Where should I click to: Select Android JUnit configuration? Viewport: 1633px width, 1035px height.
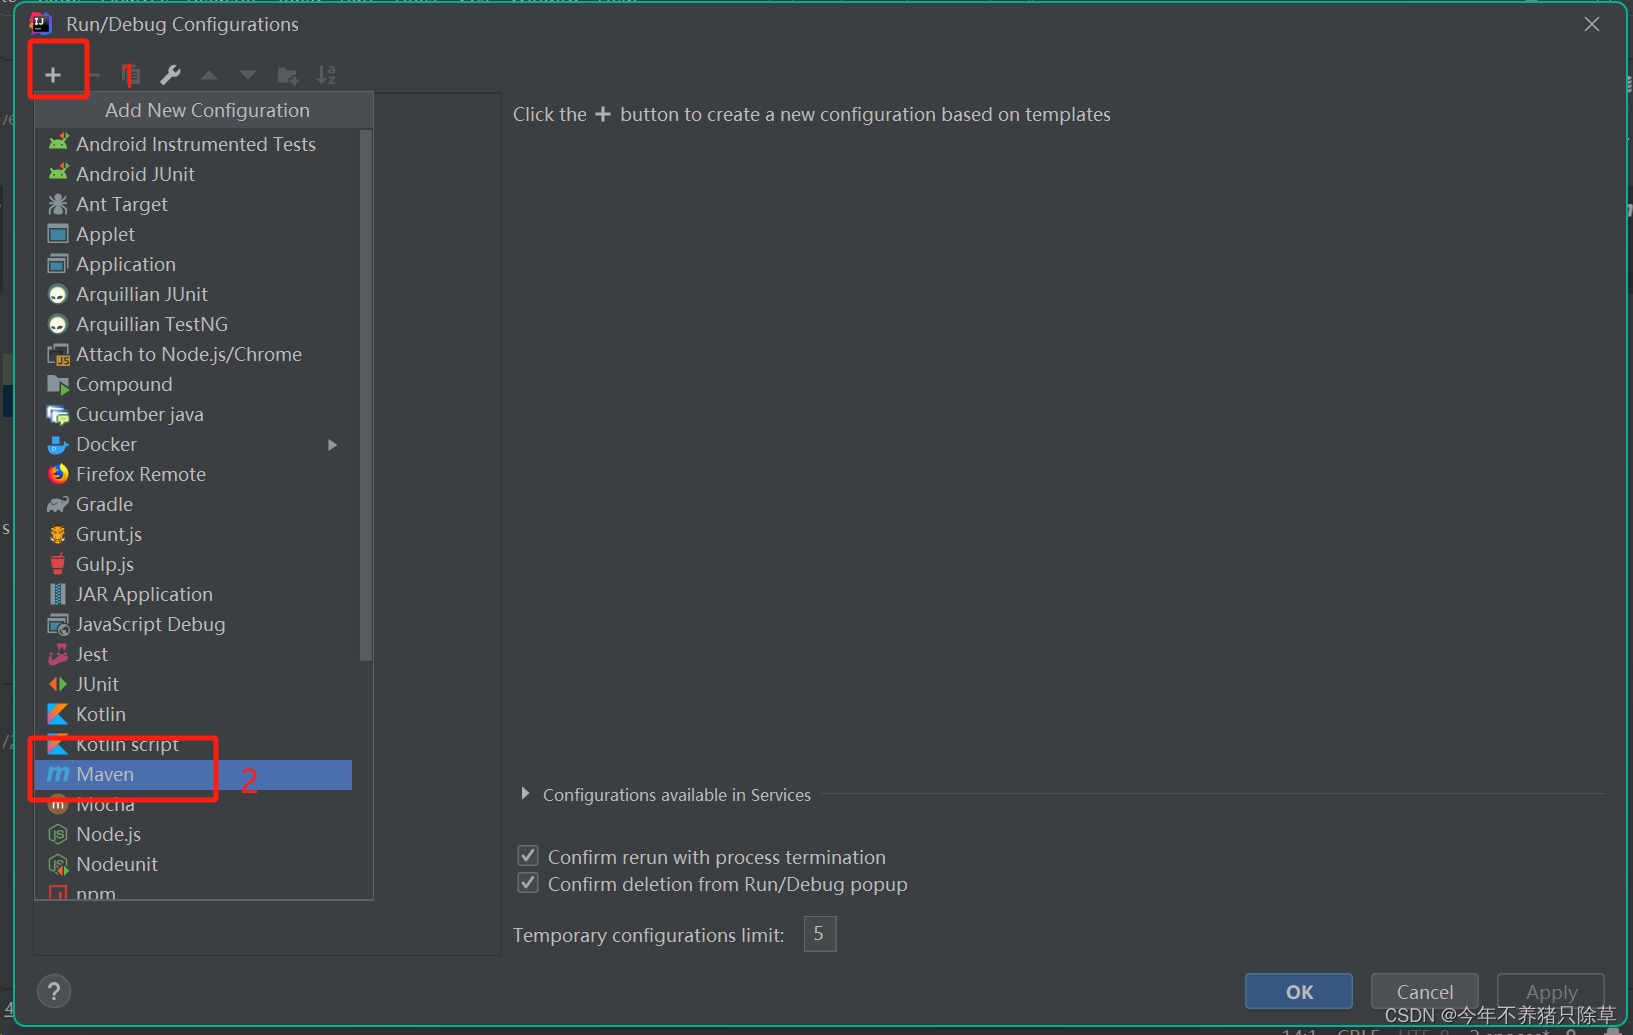[x=194, y=174]
